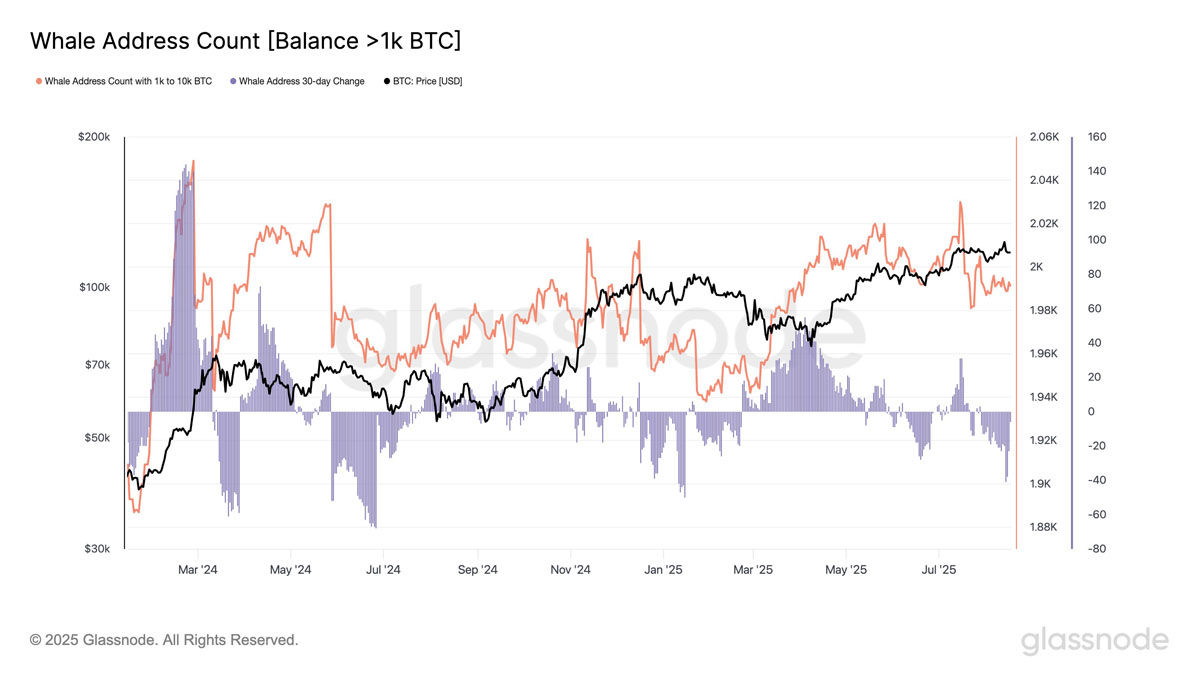Select the Nov '24 label on the time axis
This screenshot has width=1200, height=675.
point(569,570)
